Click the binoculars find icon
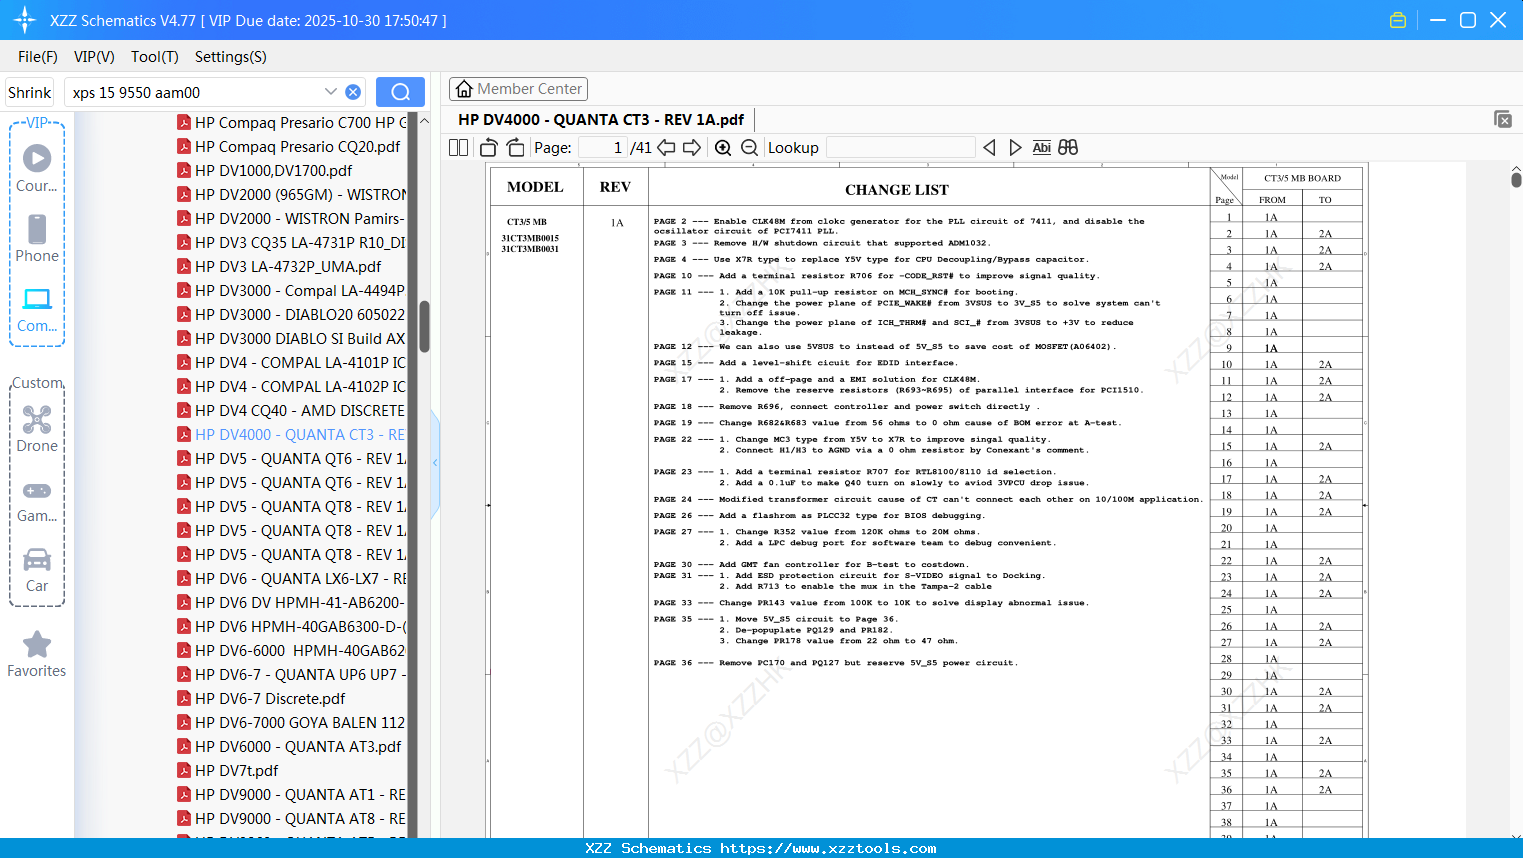This screenshot has height=858, width=1523. (1068, 147)
